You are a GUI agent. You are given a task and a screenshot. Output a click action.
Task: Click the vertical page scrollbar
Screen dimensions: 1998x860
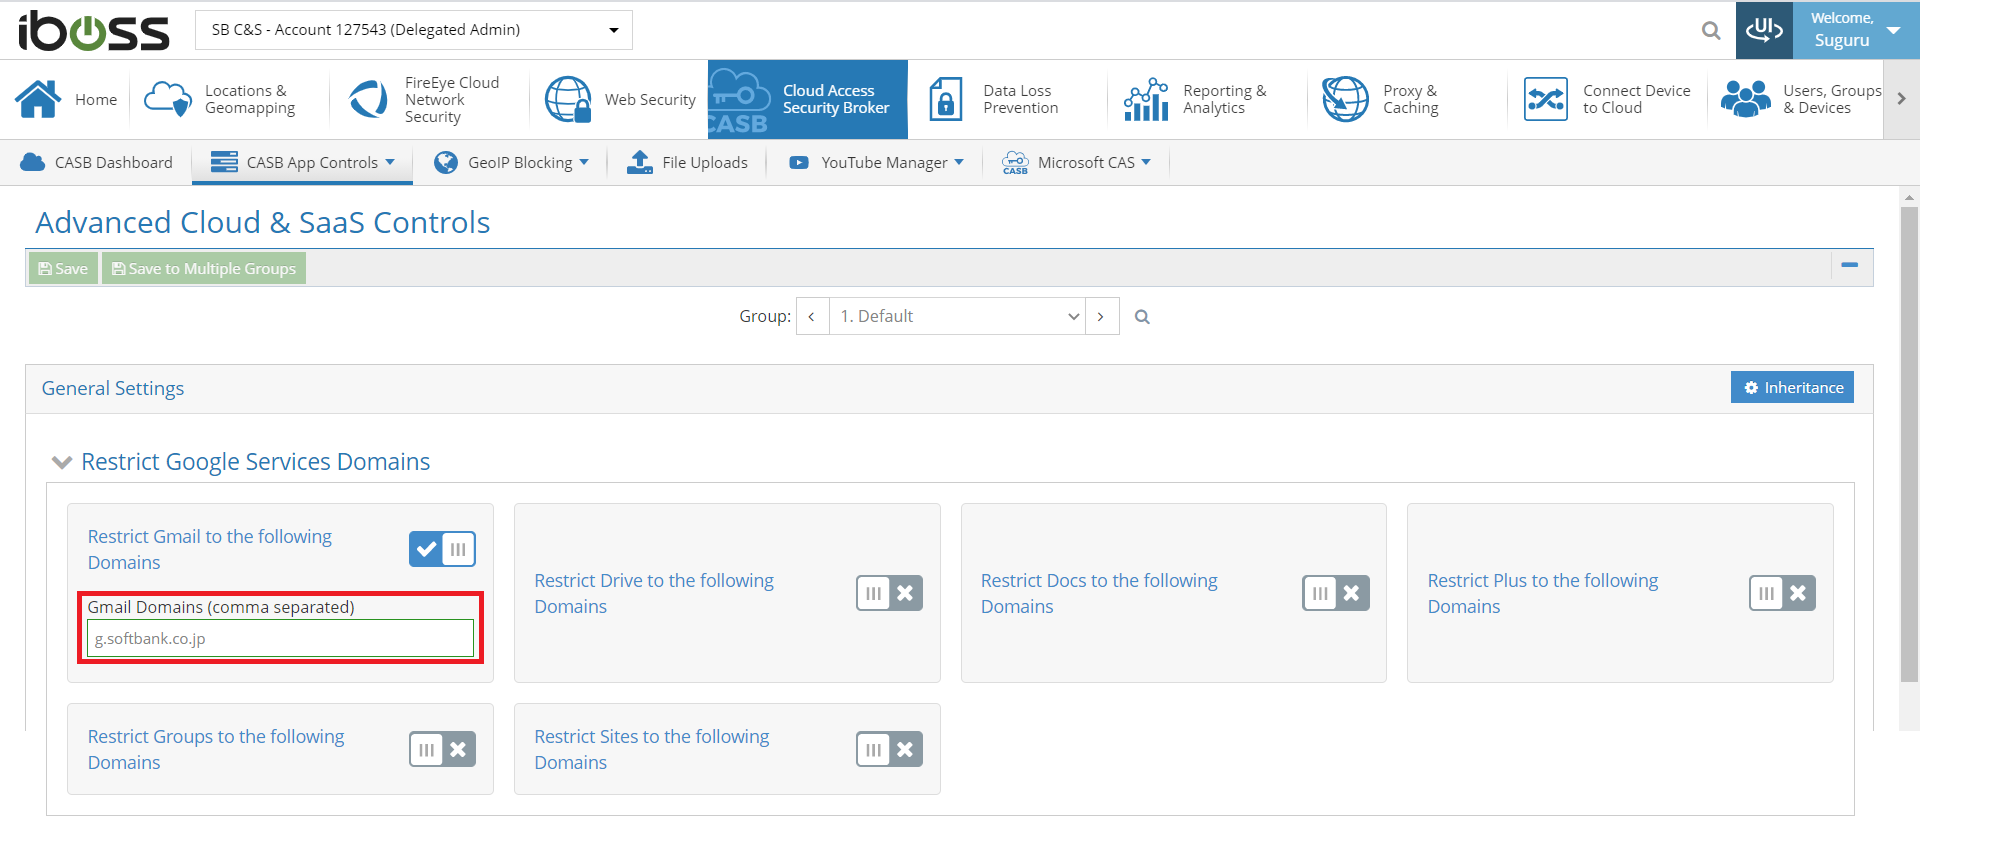pyautogui.click(x=1909, y=445)
